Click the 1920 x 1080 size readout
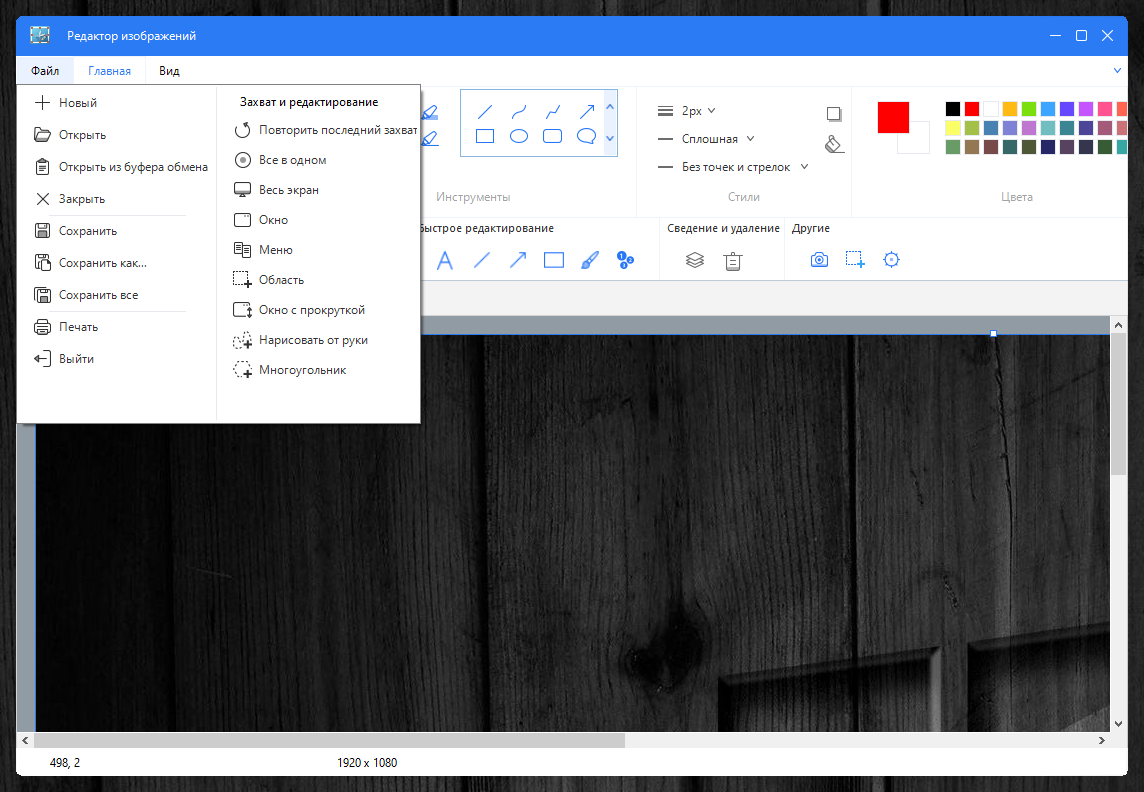 coord(367,763)
